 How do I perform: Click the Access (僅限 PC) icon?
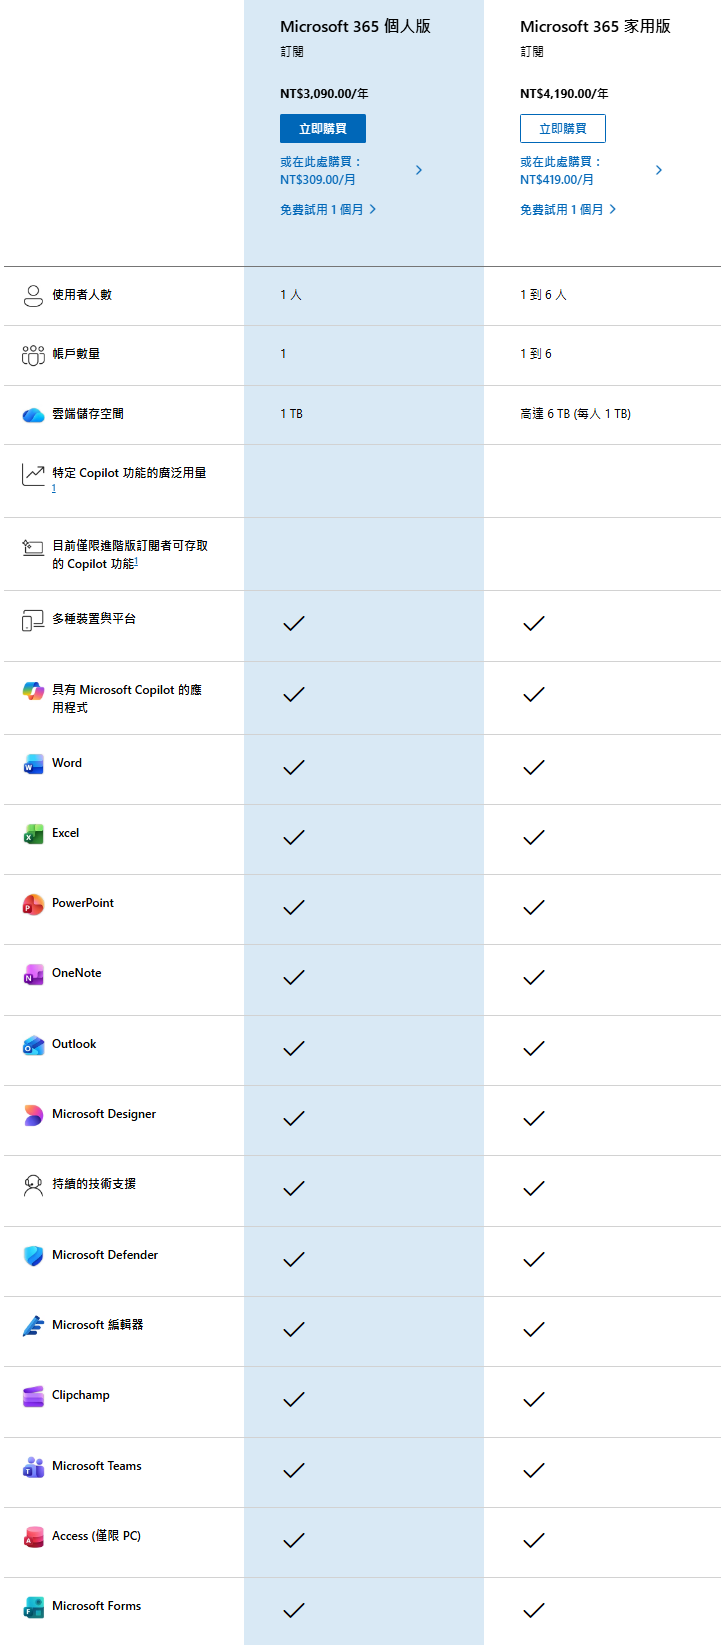pos(33,1538)
